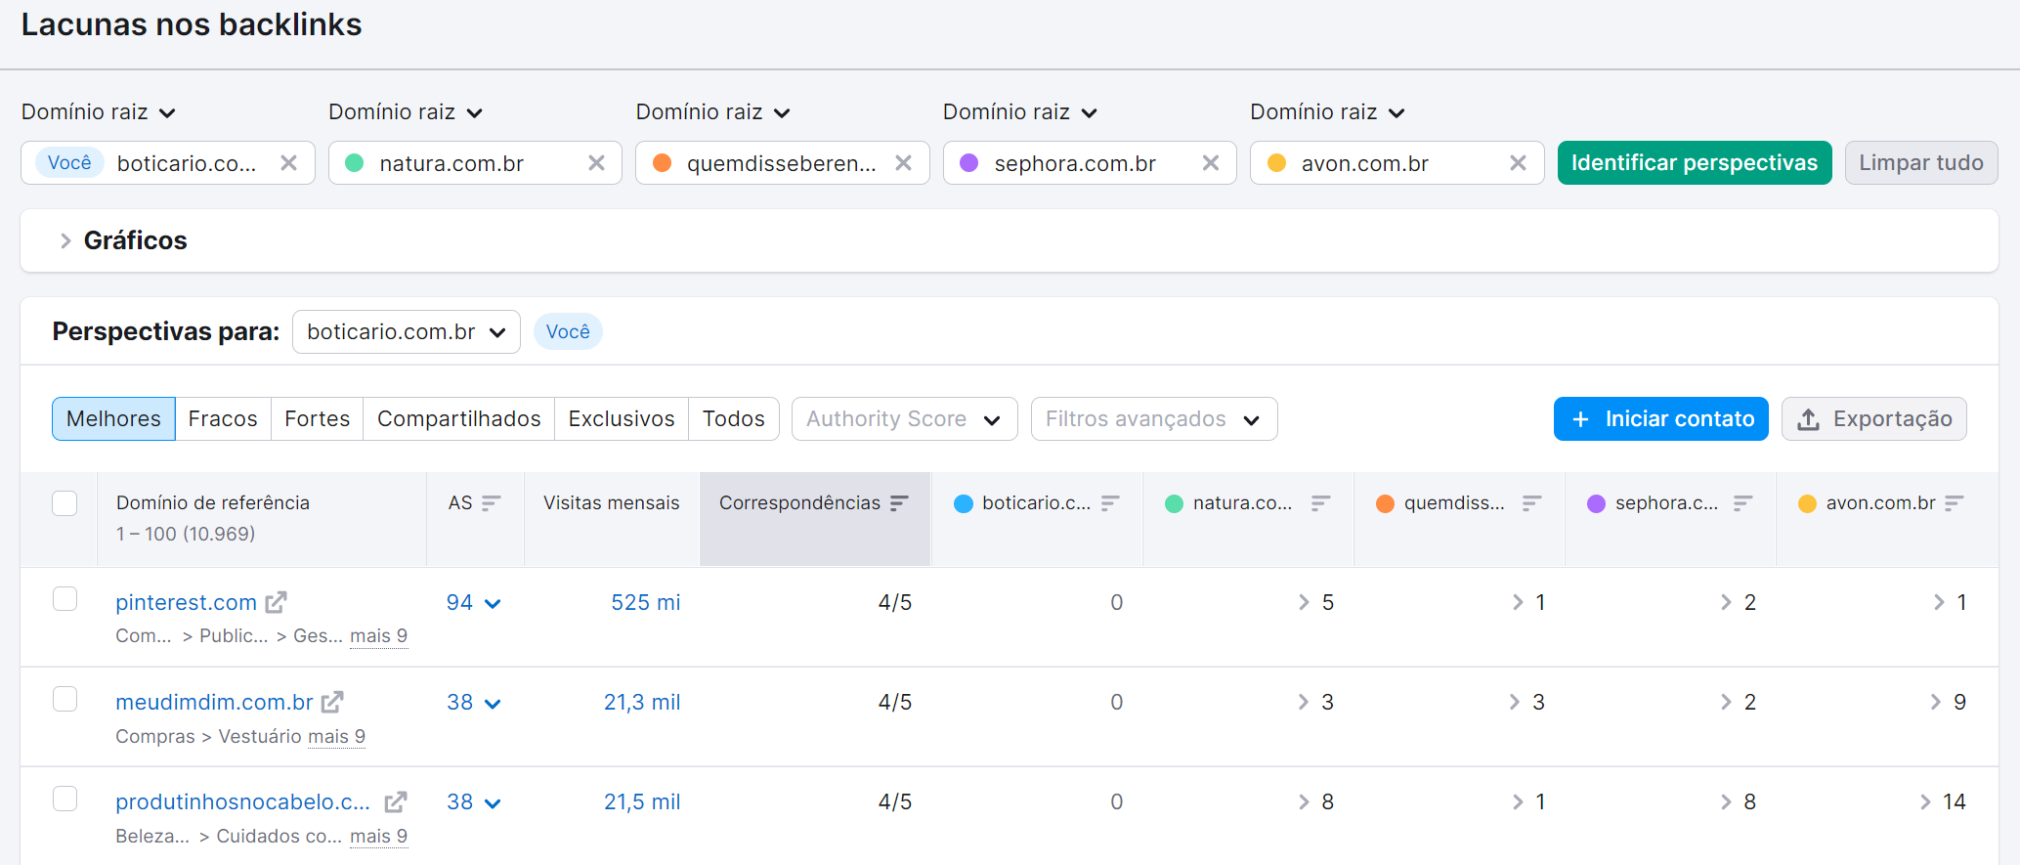
Task: Click the Visitas mensais column header
Action: pyautogui.click(x=611, y=503)
